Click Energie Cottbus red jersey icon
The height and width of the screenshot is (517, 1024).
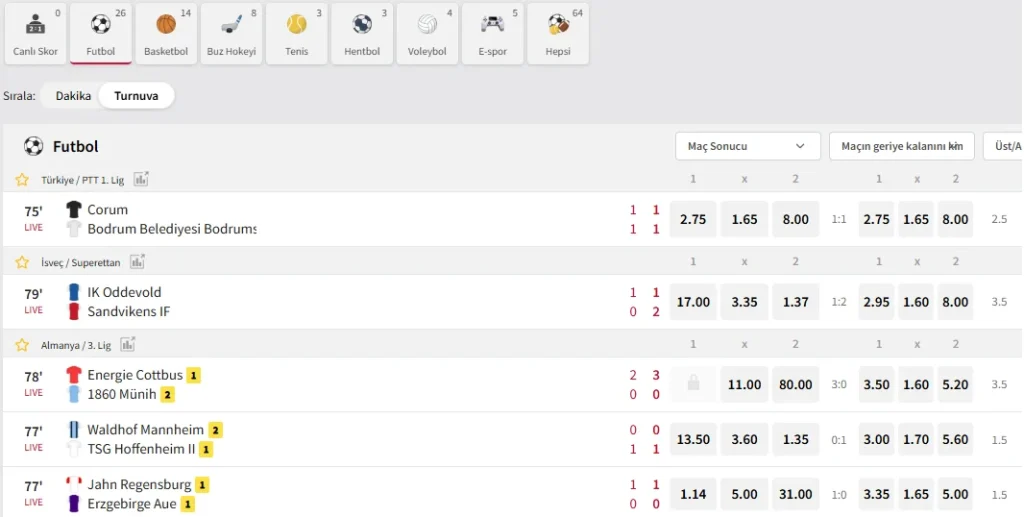point(74,374)
